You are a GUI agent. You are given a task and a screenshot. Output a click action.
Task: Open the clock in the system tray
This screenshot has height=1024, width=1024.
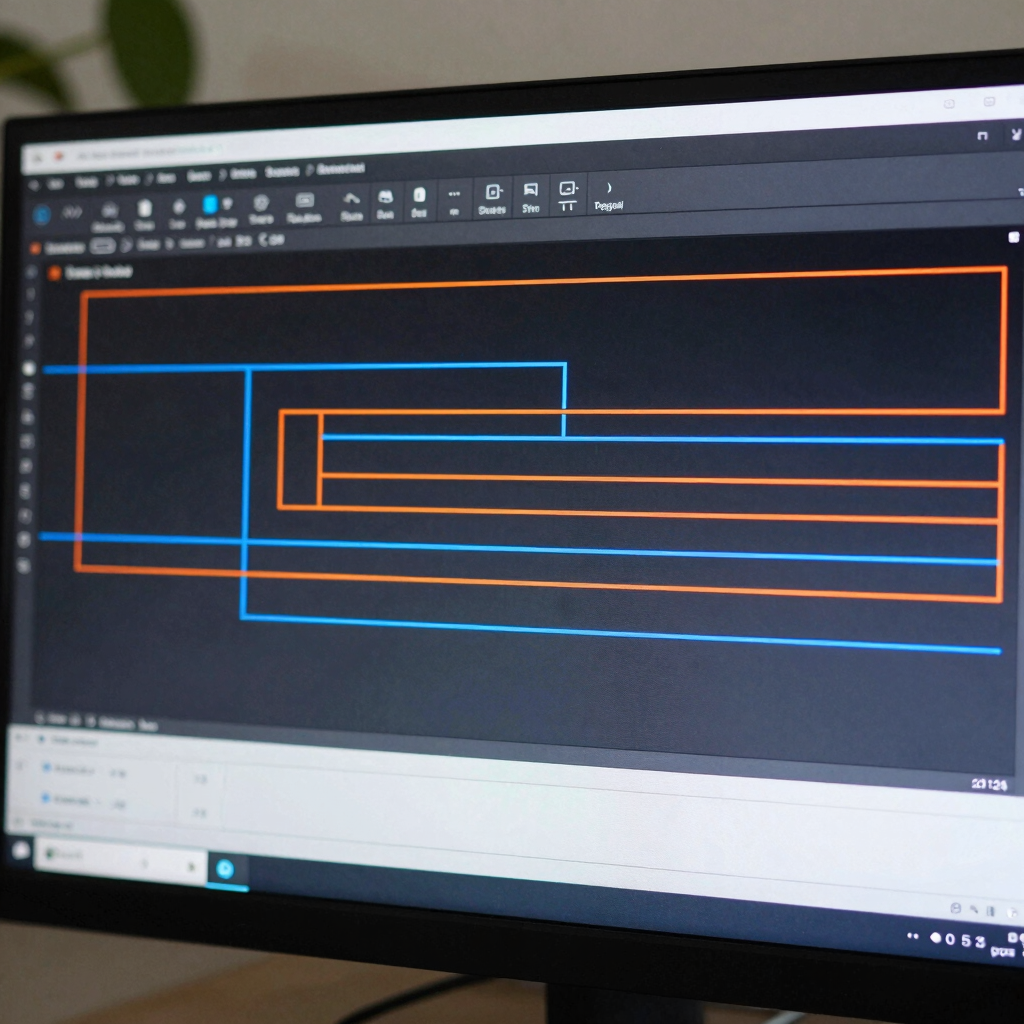pos(965,940)
